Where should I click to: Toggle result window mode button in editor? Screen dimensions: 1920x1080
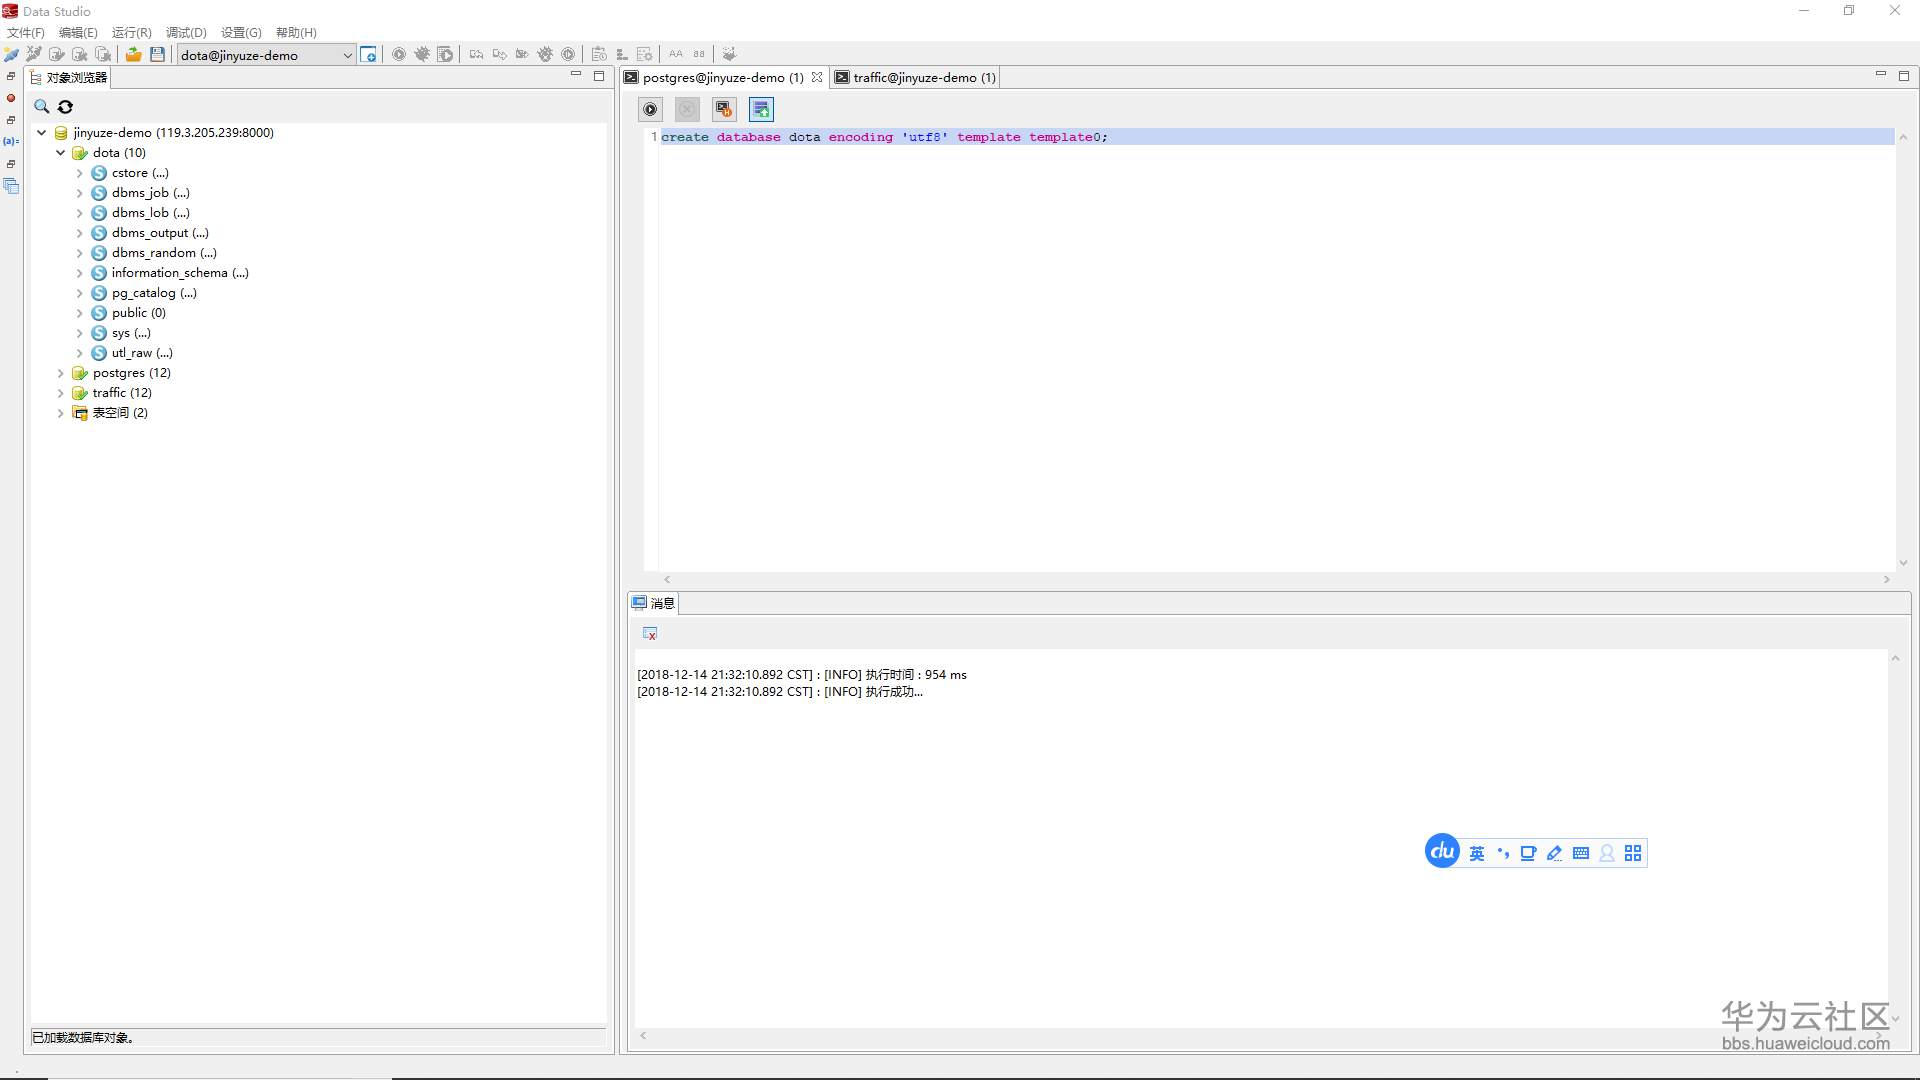pos(761,109)
